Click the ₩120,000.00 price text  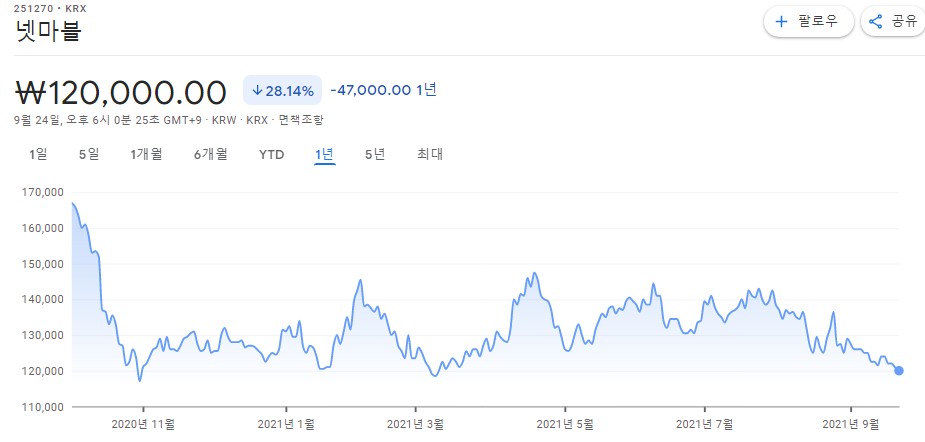tap(120, 92)
